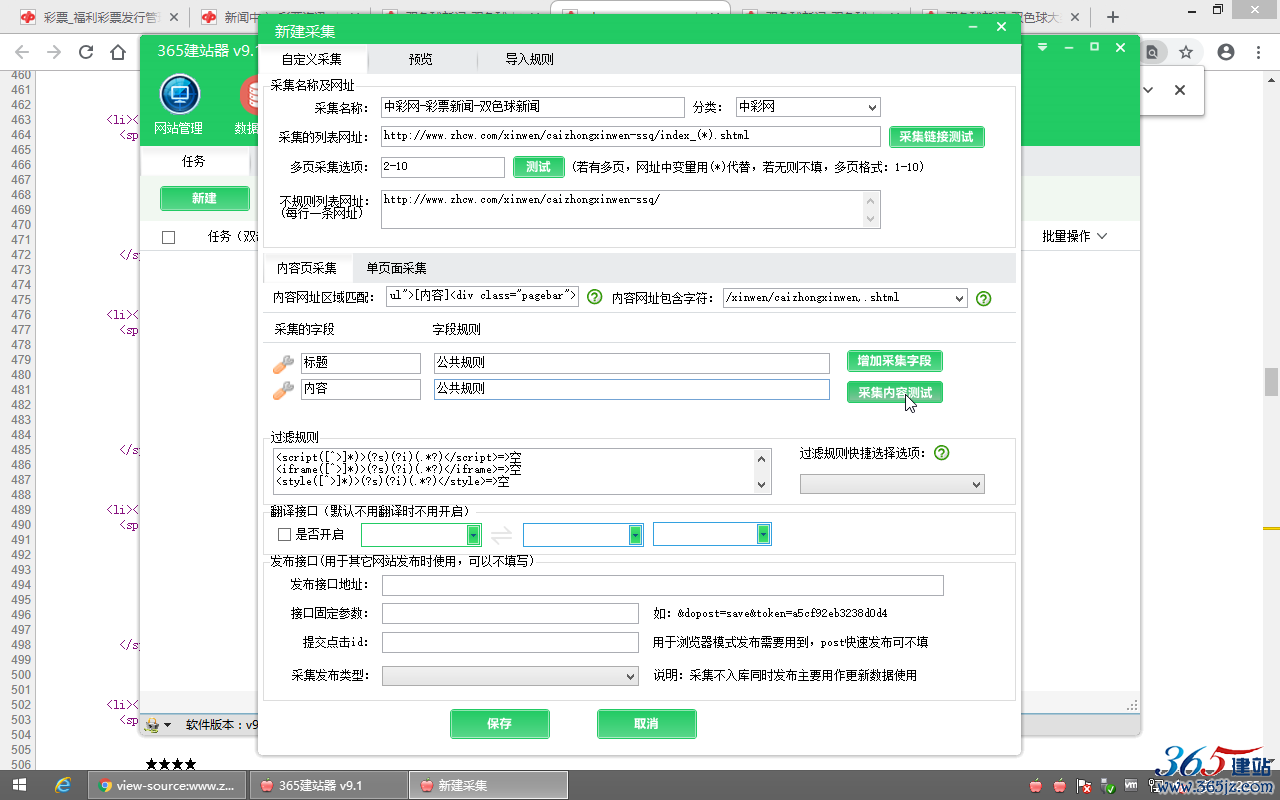Click 保存 button
The image size is (1280, 800).
499,724
